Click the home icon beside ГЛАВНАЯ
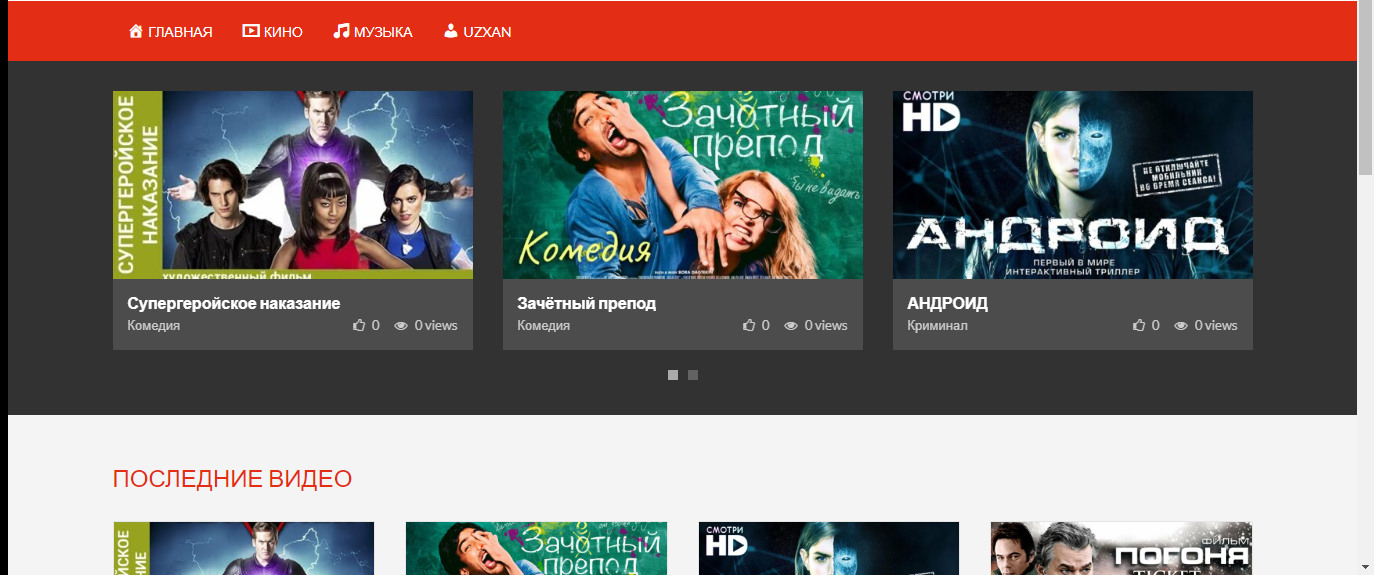1374x575 pixels. pyautogui.click(x=136, y=31)
